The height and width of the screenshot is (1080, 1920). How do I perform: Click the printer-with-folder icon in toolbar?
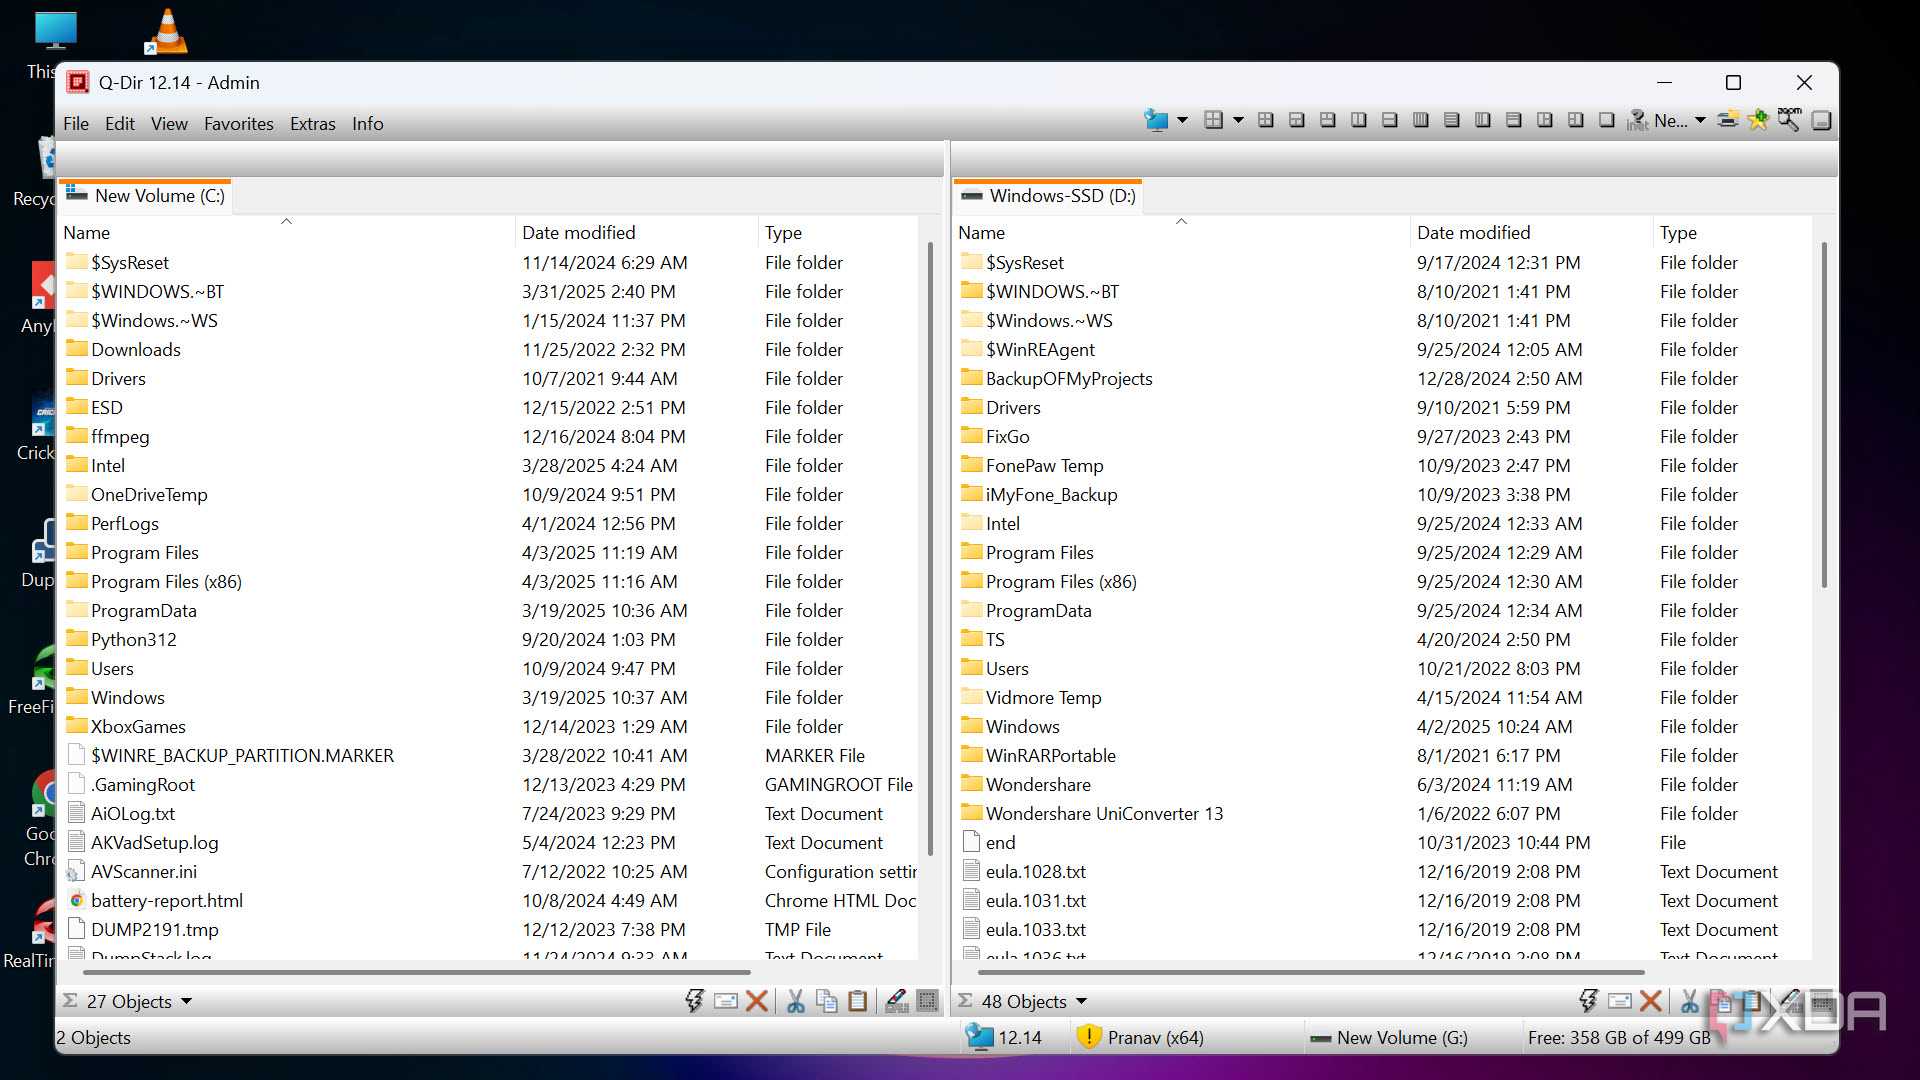coord(1727,120)
